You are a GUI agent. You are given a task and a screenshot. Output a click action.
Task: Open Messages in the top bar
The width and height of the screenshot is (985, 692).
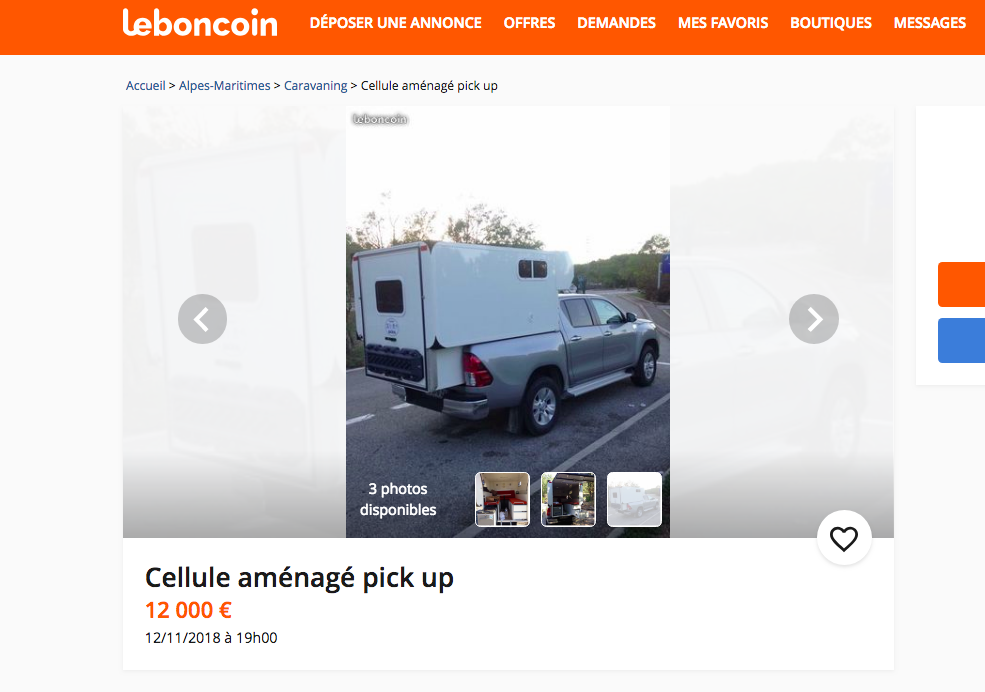[930, 23]
